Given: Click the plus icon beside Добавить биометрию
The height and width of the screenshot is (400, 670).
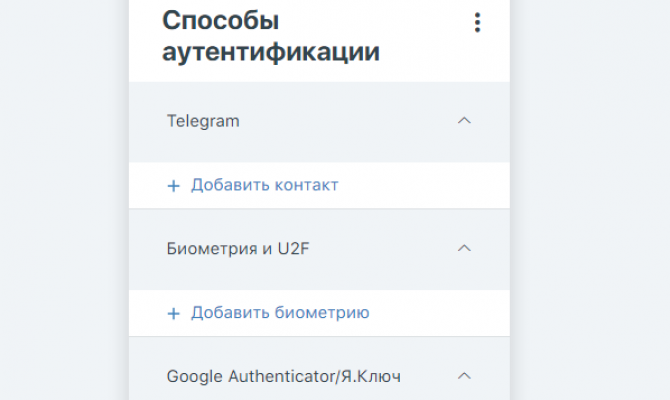Looking at the screenshot, I should (173, 314).
